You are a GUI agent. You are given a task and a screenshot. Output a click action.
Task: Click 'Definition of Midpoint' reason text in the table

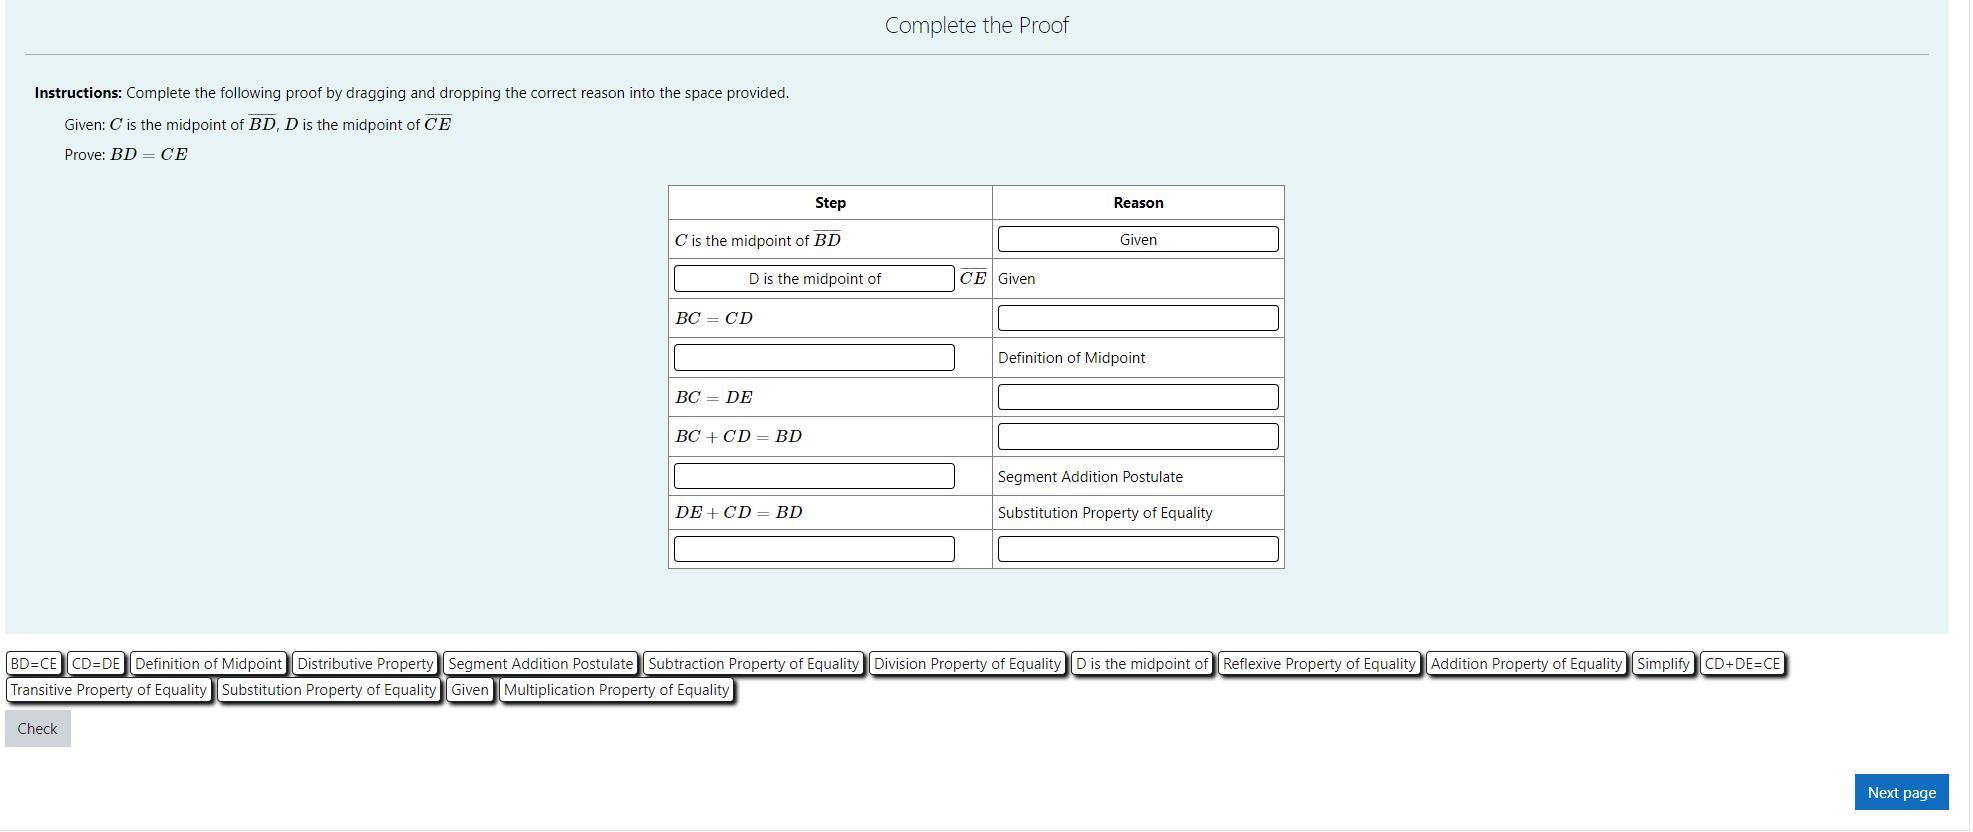[x=1071, y=358]
